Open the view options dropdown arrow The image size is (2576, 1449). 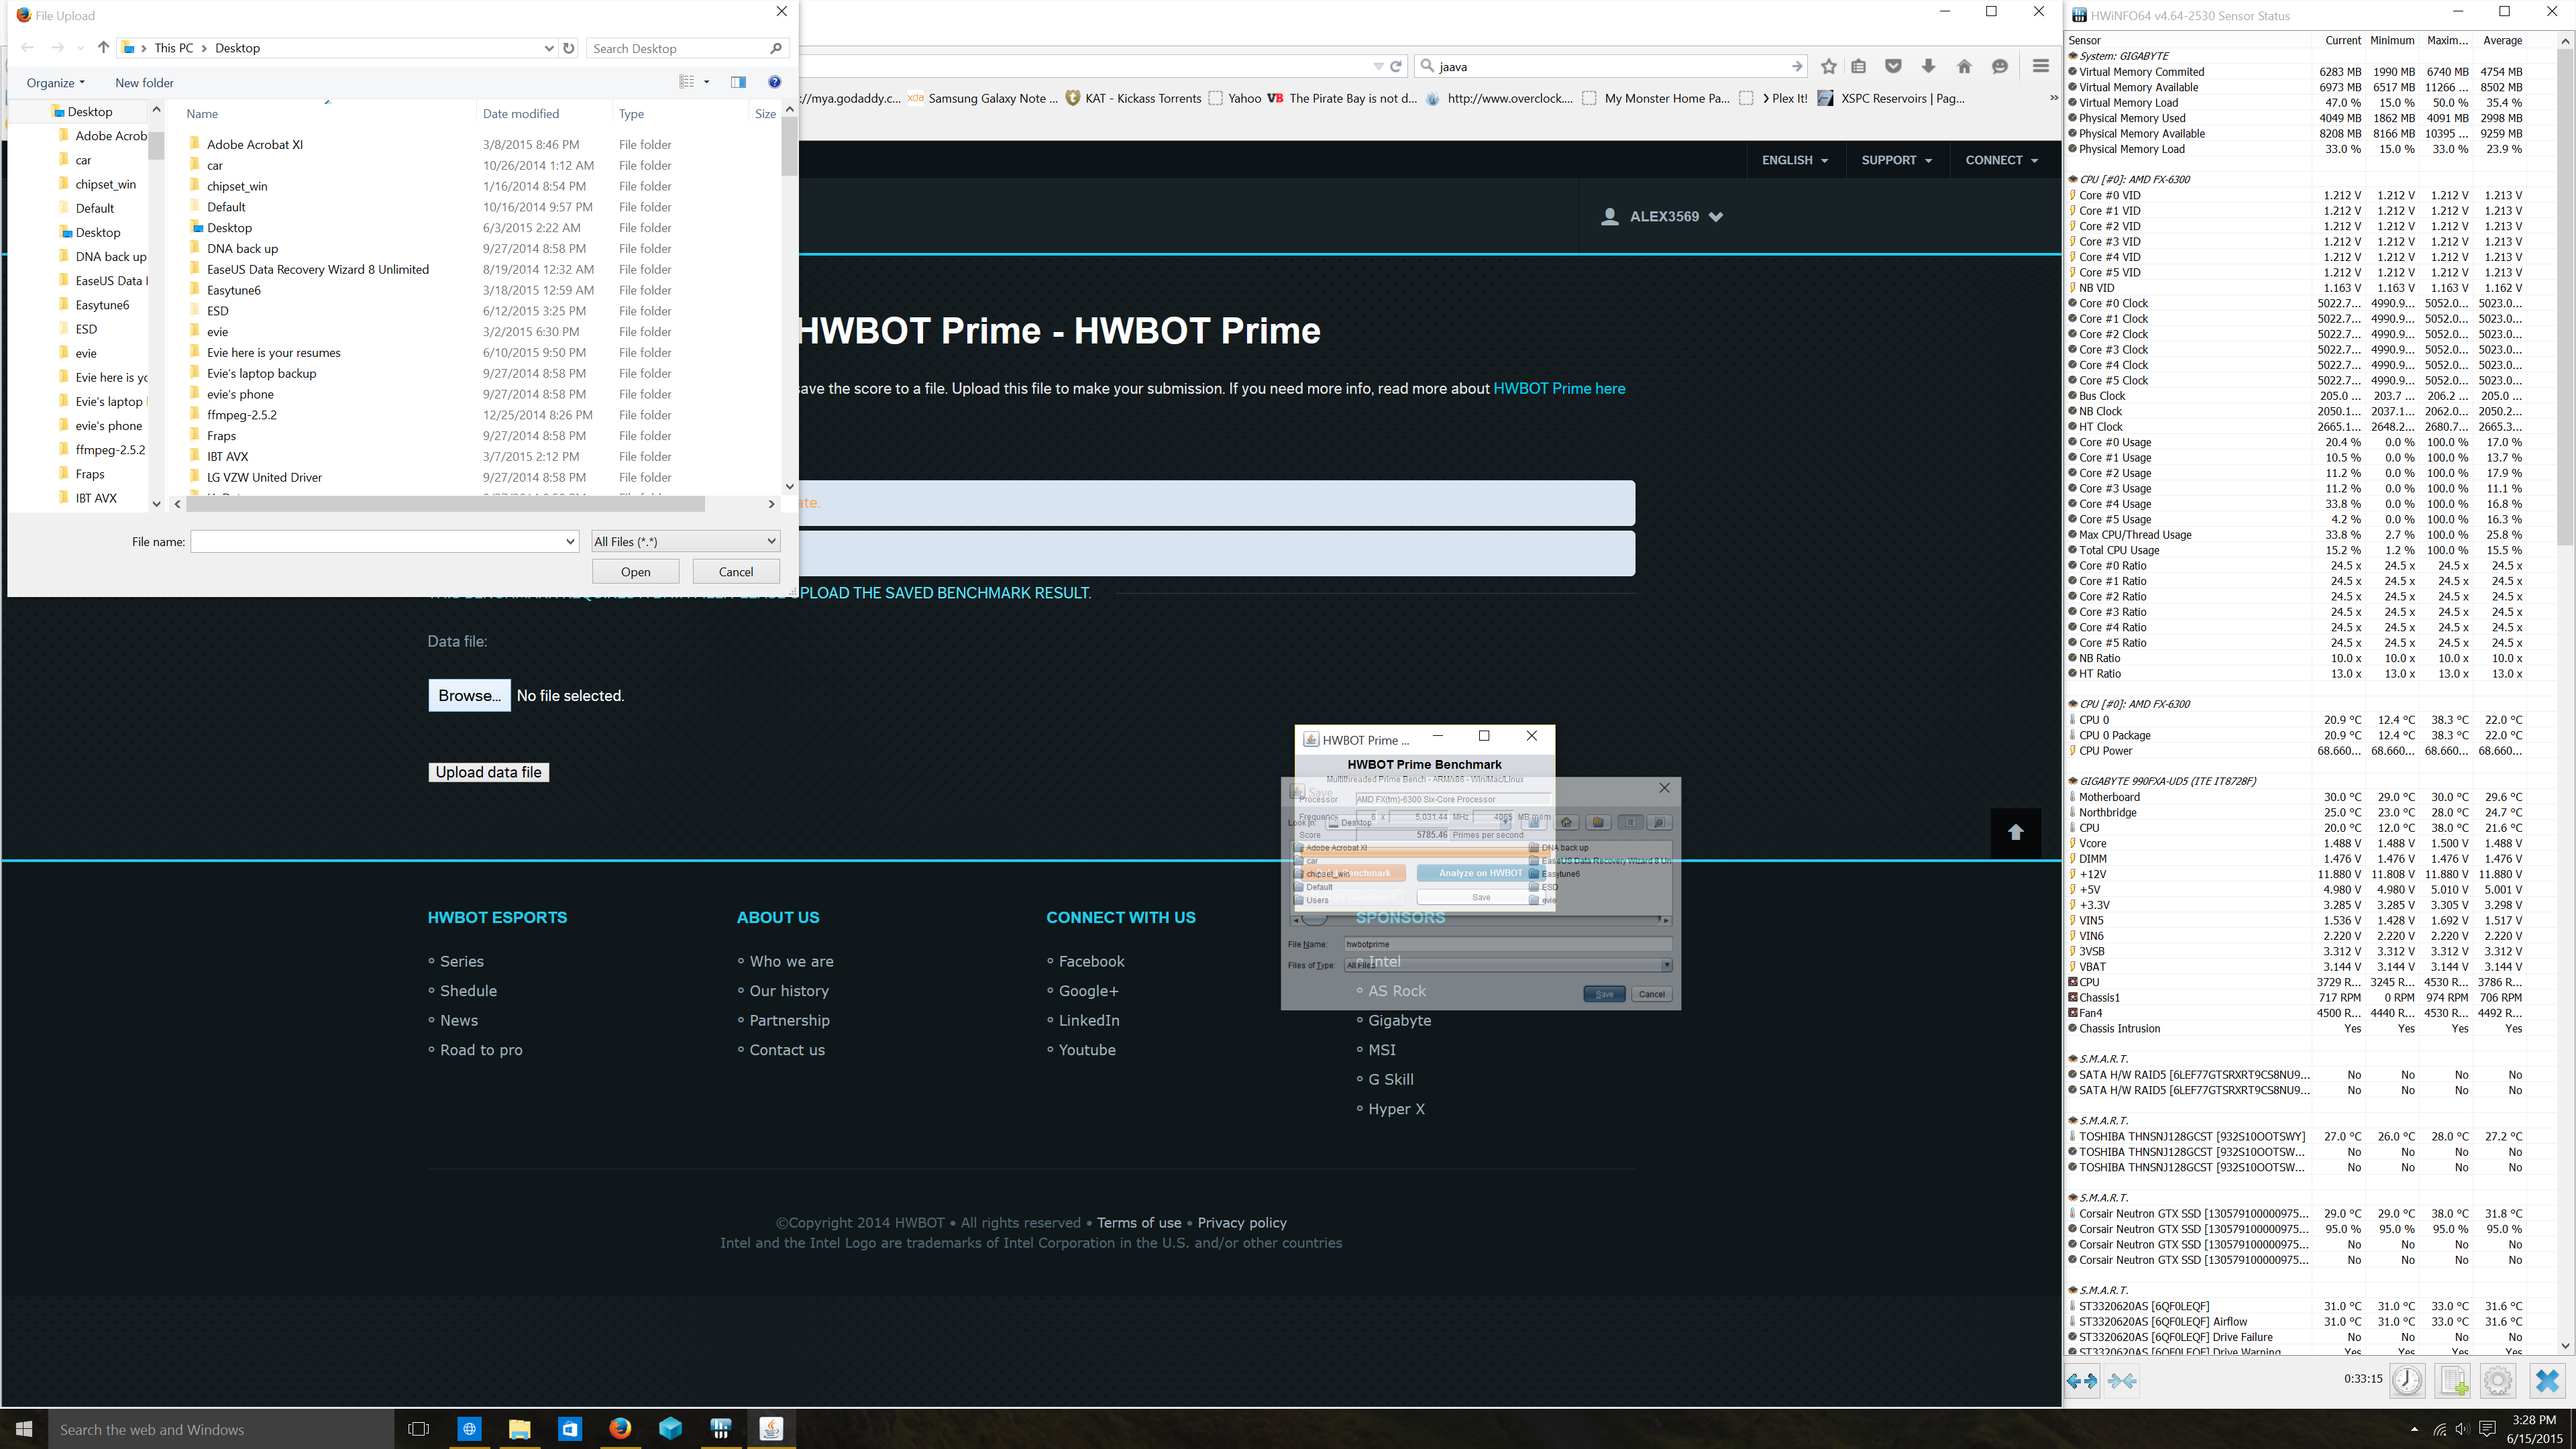coord(707,82)
